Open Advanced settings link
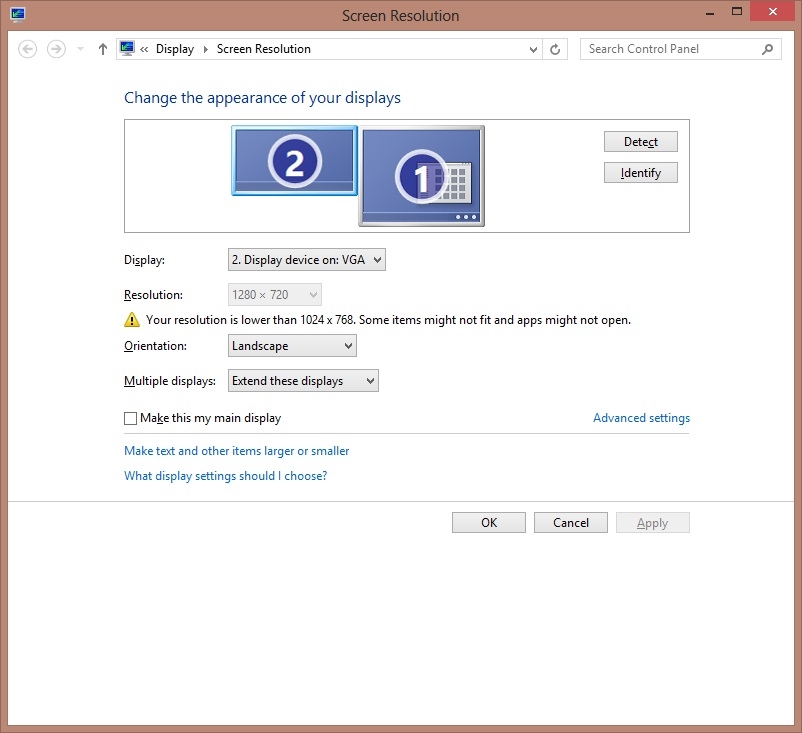The width and height of the screenshot is (802, 733). [641, 418]
